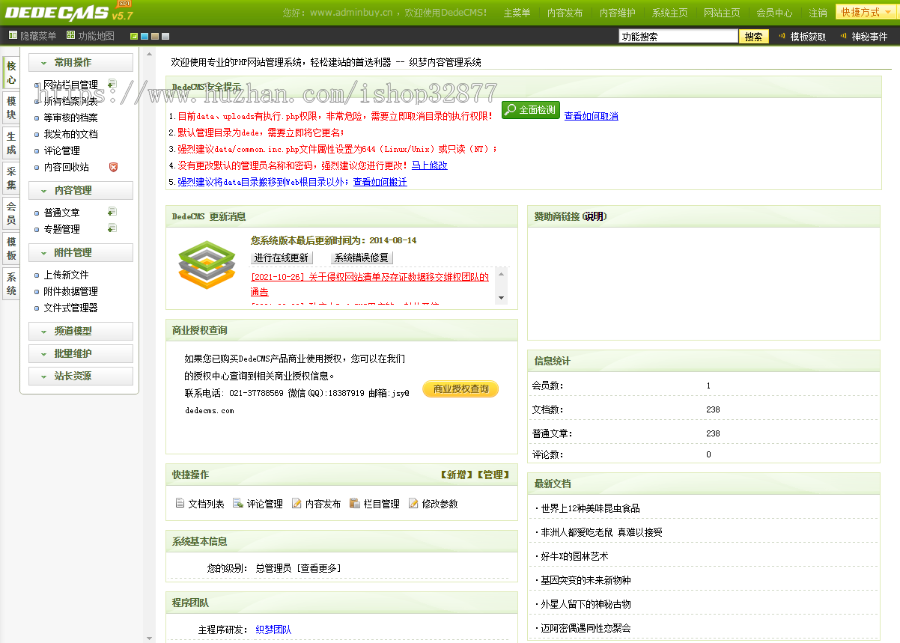Screen dimensions: 900x643
Task: Click the hide menu icon (隐藏菜单)
Action: point(13,36)
